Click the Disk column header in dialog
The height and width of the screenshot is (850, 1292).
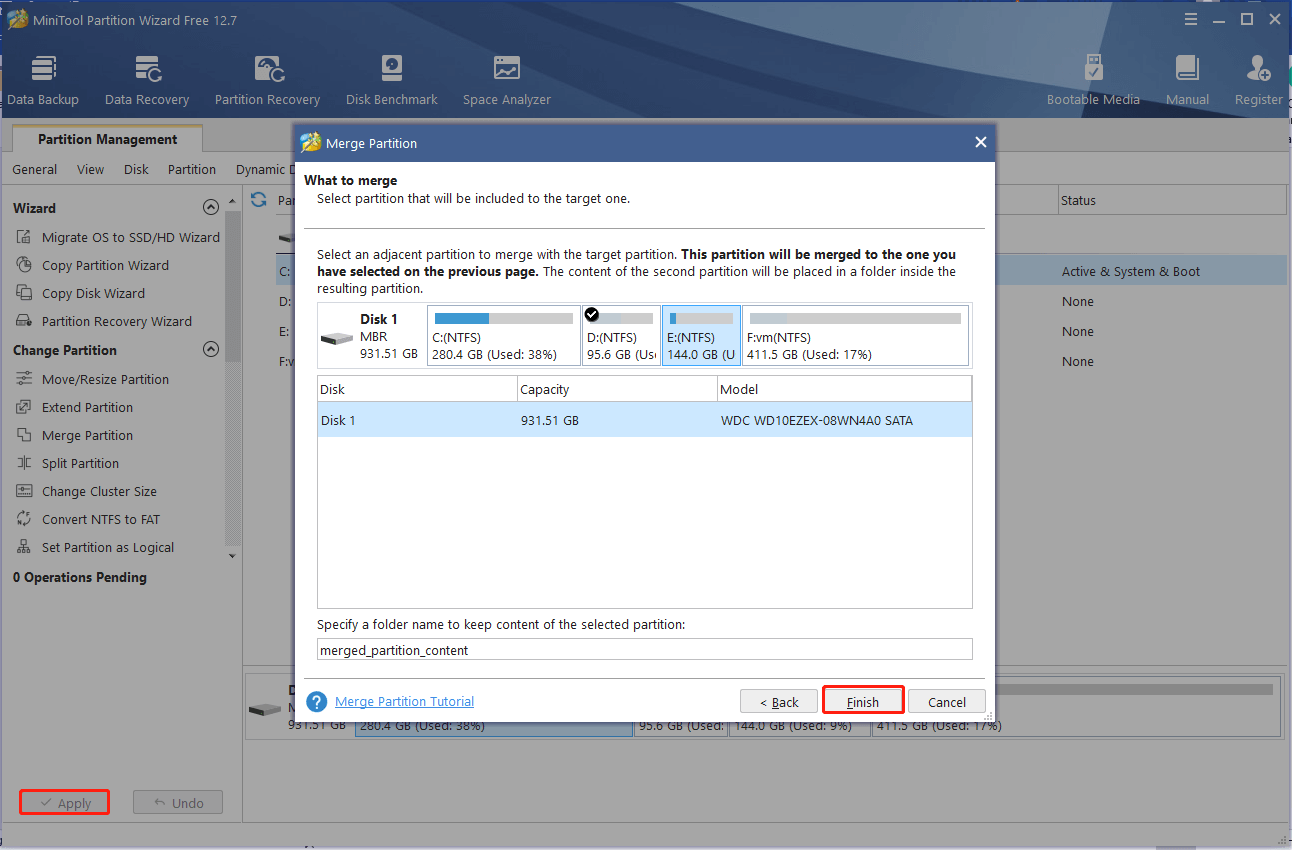pos(417,389)
